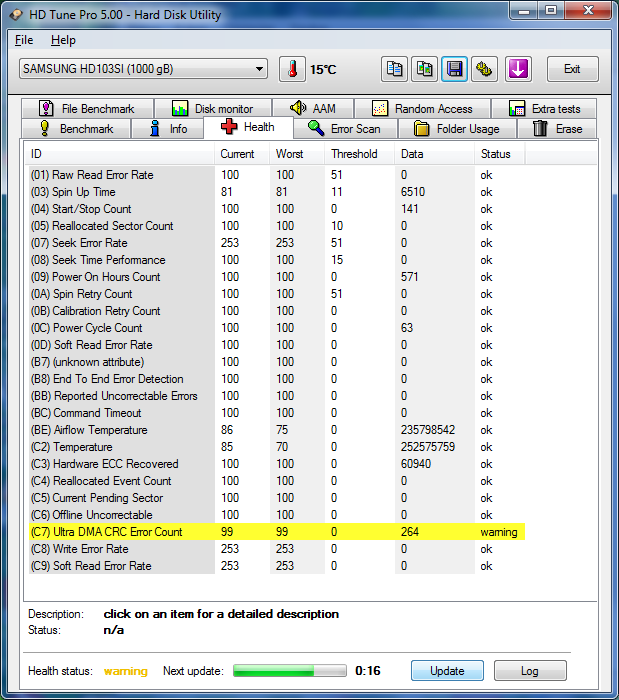Click the copy screenshot to clipboard icon
Image resolution: width=619 pixels, height=700 pixels.
click(425, 69)
